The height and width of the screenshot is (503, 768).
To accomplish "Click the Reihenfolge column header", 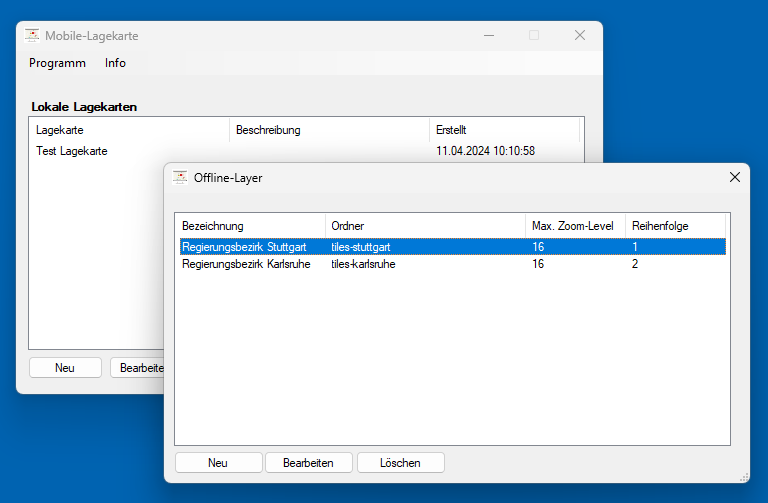I will (675, 226).
